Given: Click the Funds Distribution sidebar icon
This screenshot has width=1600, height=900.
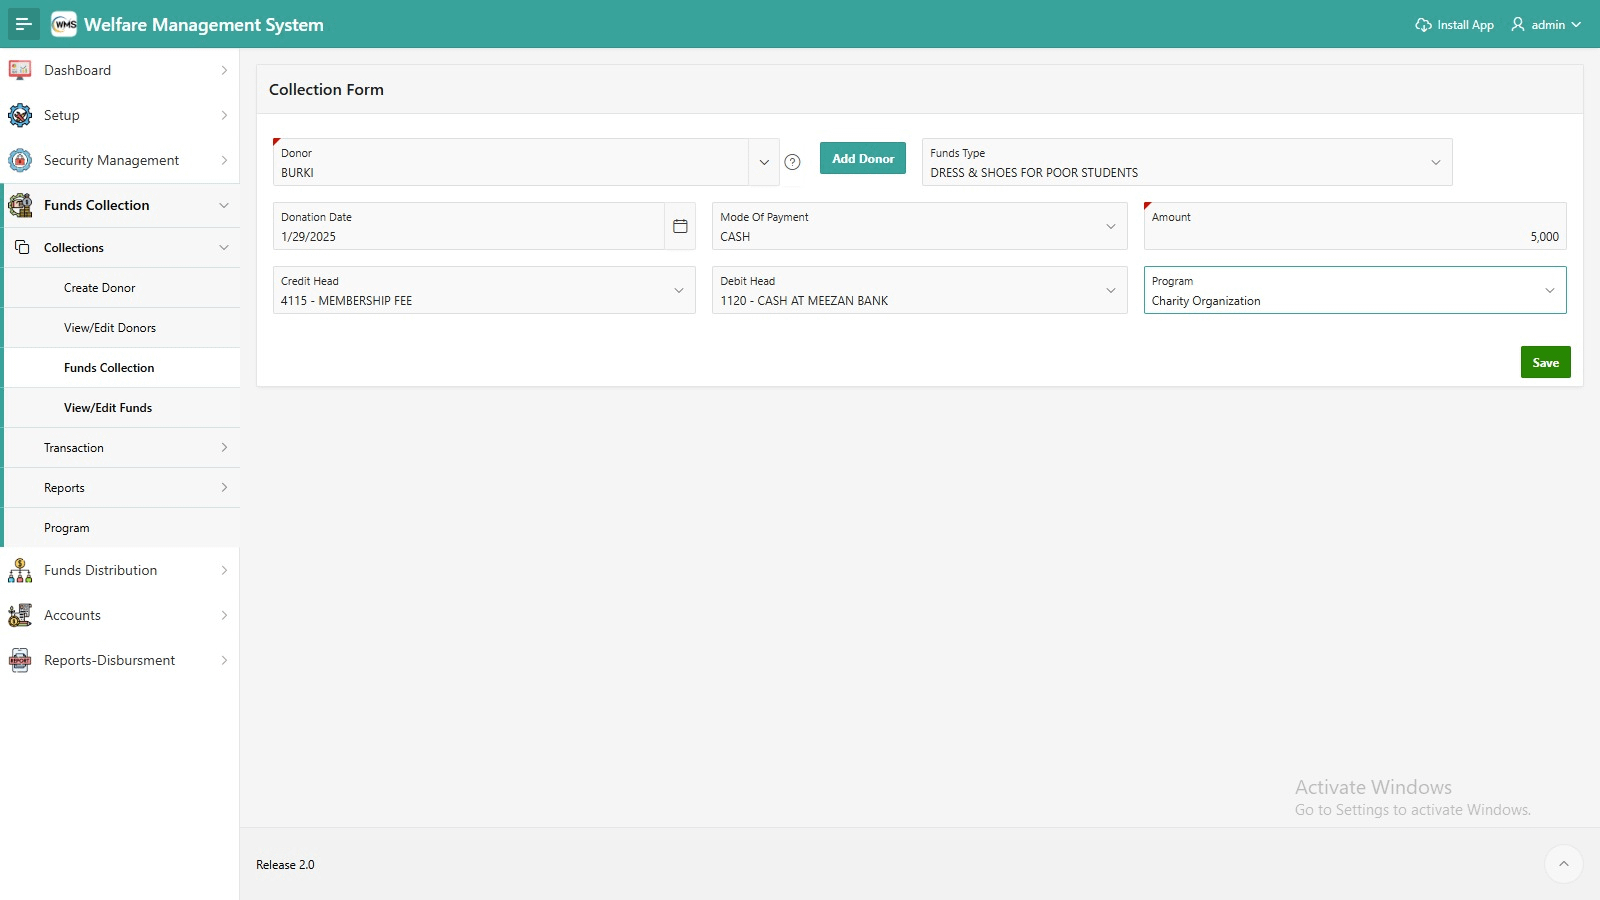Looking at the screenshot, I should [20, 570].
